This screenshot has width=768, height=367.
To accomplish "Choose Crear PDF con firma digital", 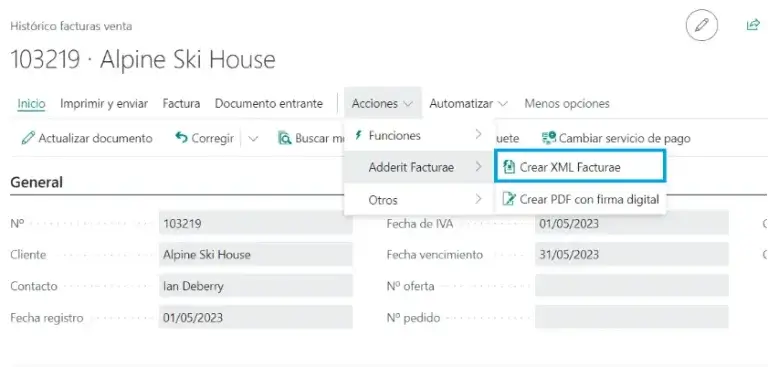I will click(580, 199).
